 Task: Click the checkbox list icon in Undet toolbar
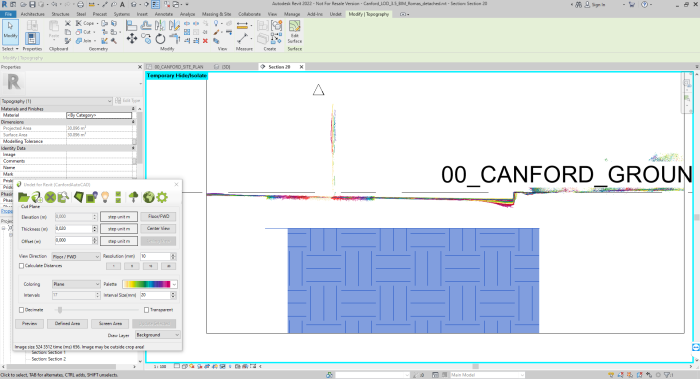(x=118, y=197)
